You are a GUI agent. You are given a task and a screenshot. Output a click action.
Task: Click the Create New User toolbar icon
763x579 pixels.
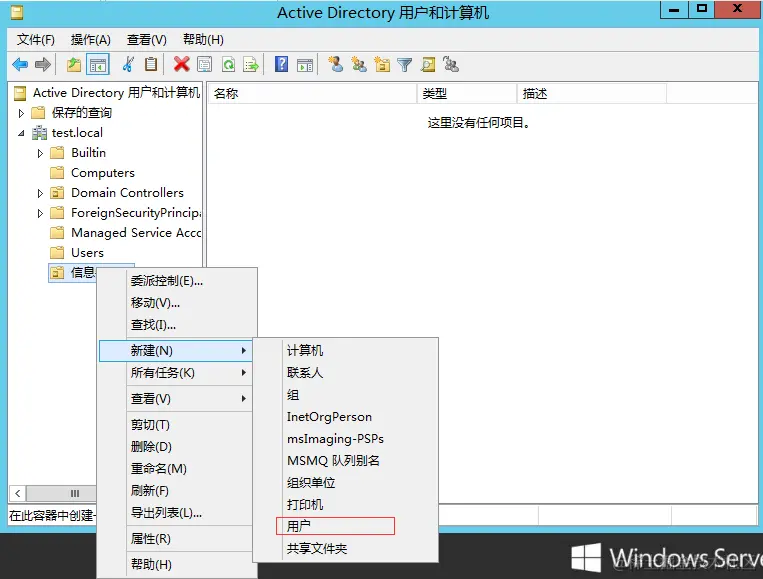point(335,64)
